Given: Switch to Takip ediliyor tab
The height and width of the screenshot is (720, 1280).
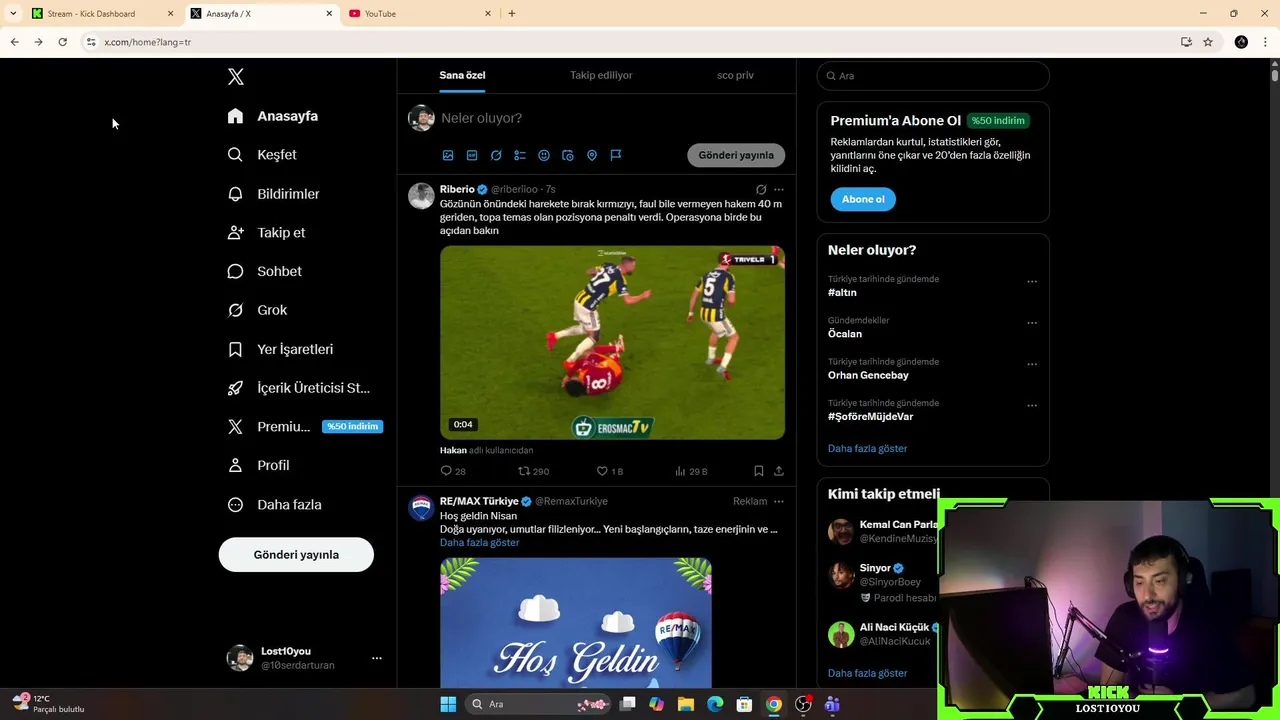Looking at the screenshot, I should coord(601,75).
